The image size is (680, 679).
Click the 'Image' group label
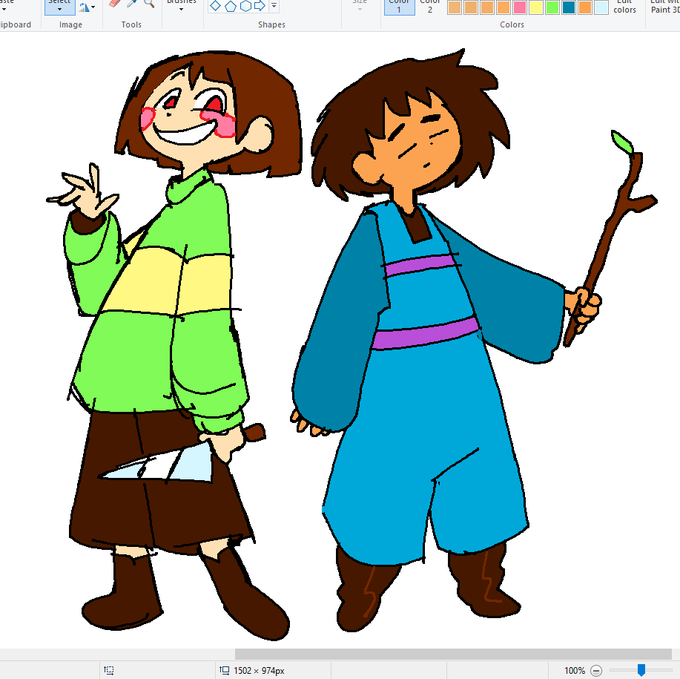pos(71,25)
